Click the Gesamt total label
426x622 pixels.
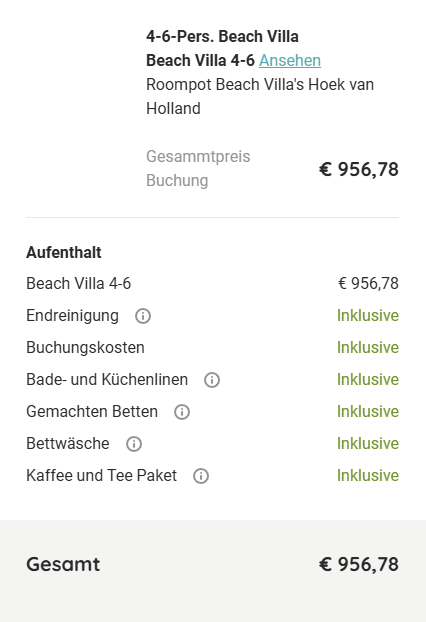(x=63, y=564)
